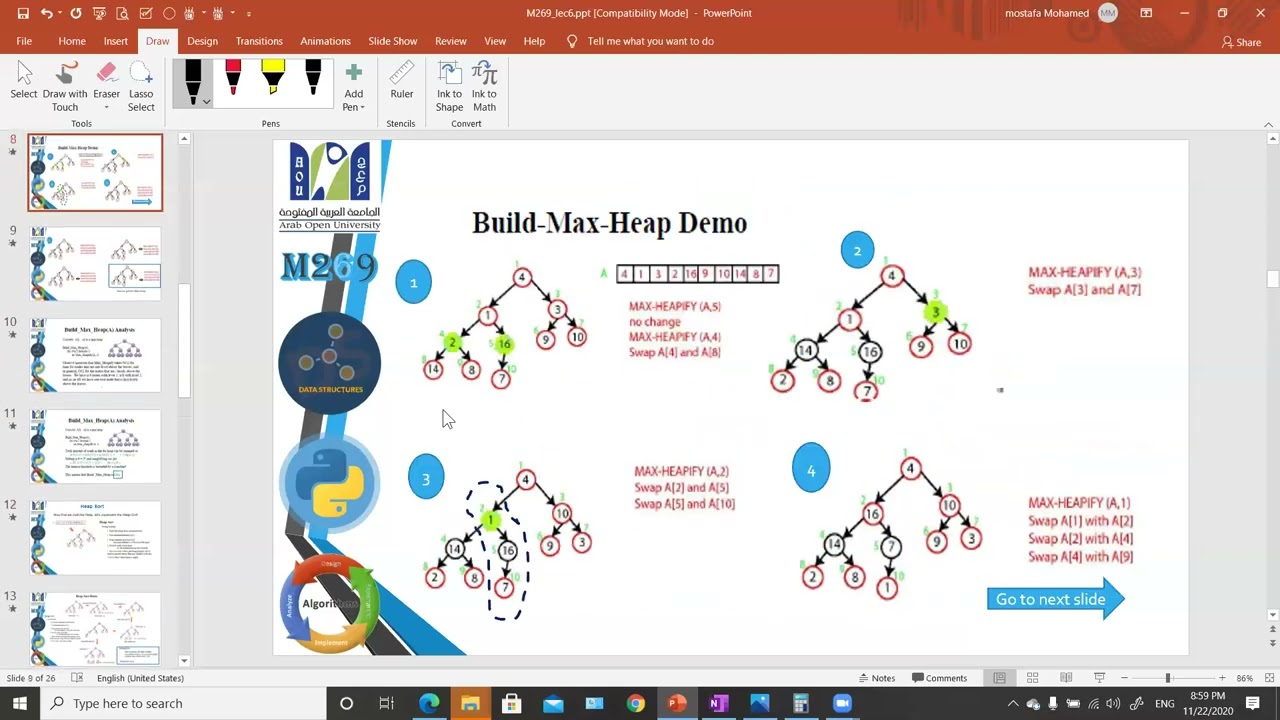Open the Review tab
This screenshot has height=720, width=1280.
[450, 41]
